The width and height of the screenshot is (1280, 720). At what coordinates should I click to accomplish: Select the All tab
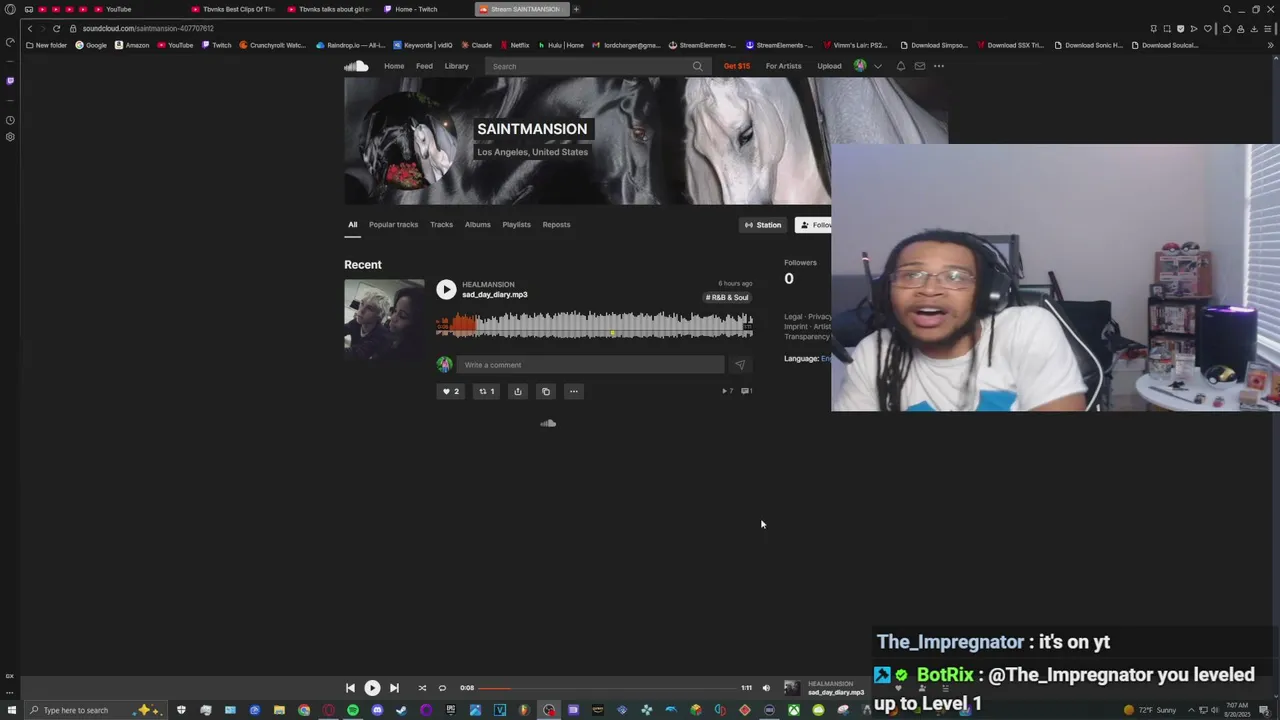[x=352, y=224]
